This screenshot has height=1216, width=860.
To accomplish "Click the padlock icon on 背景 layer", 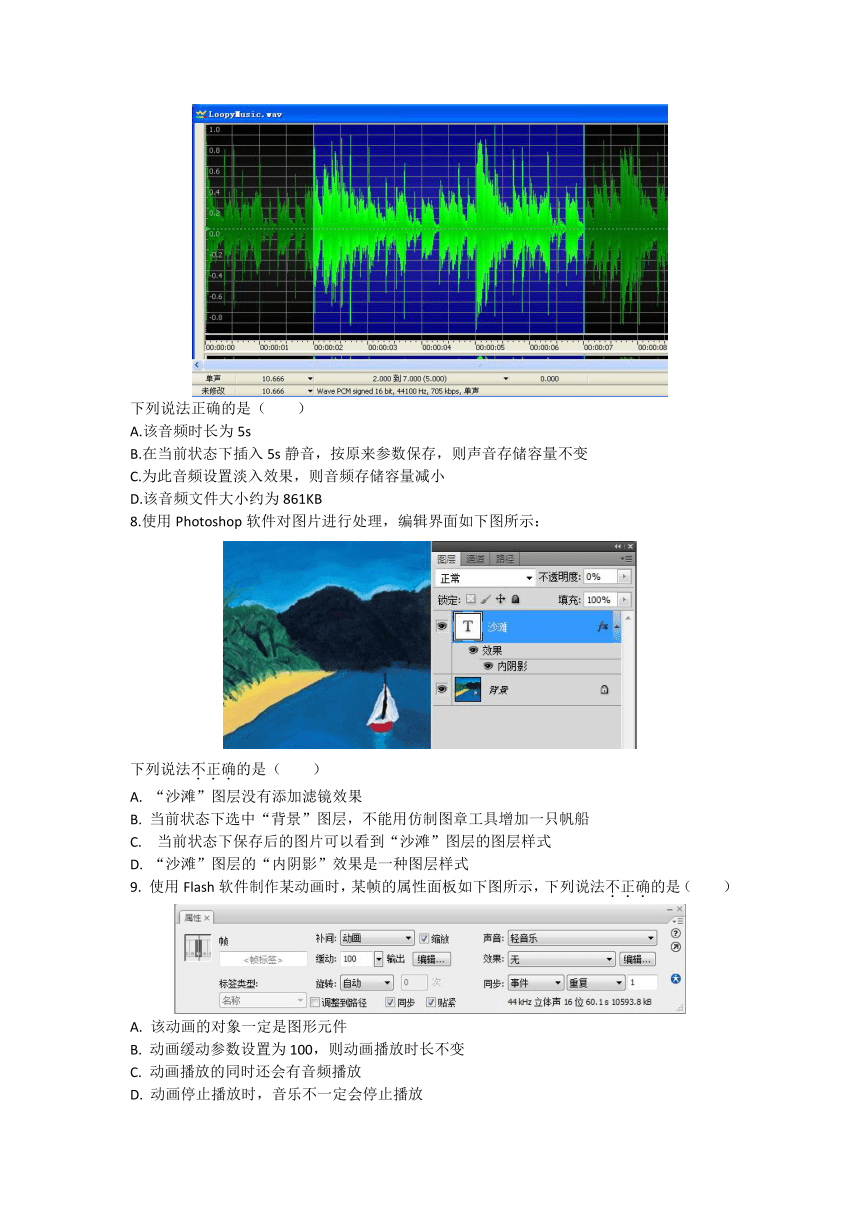I will (604, 690).
